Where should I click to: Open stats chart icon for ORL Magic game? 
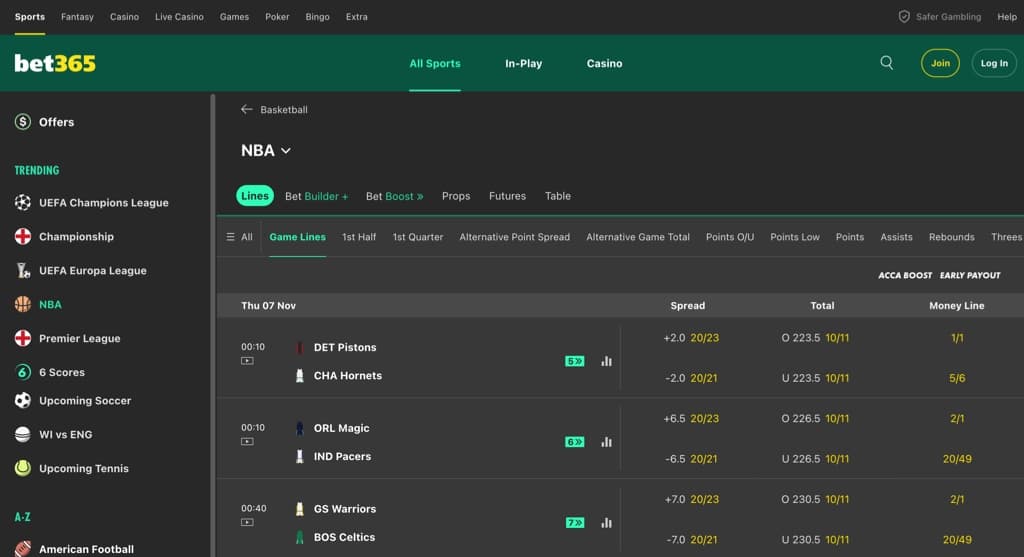(x=607, y=442)
